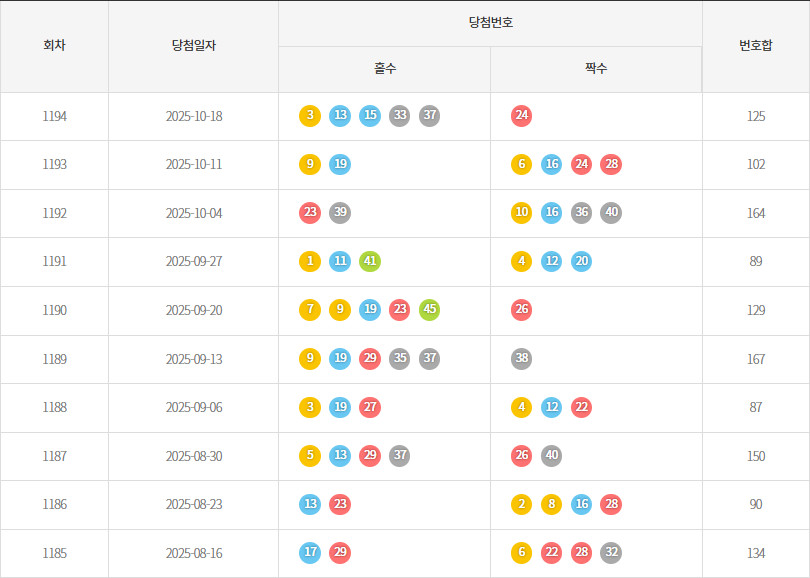Click number sum 167 cell
The width and height of the screenshot is (810, 578).
pyautogui.click(x=756, y=359)
